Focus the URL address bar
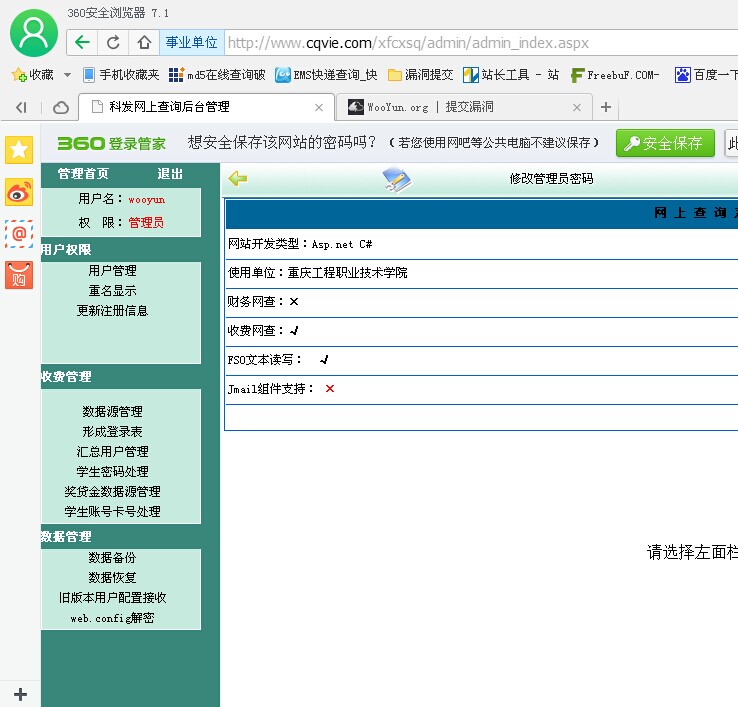 click(x=480, y=43)
